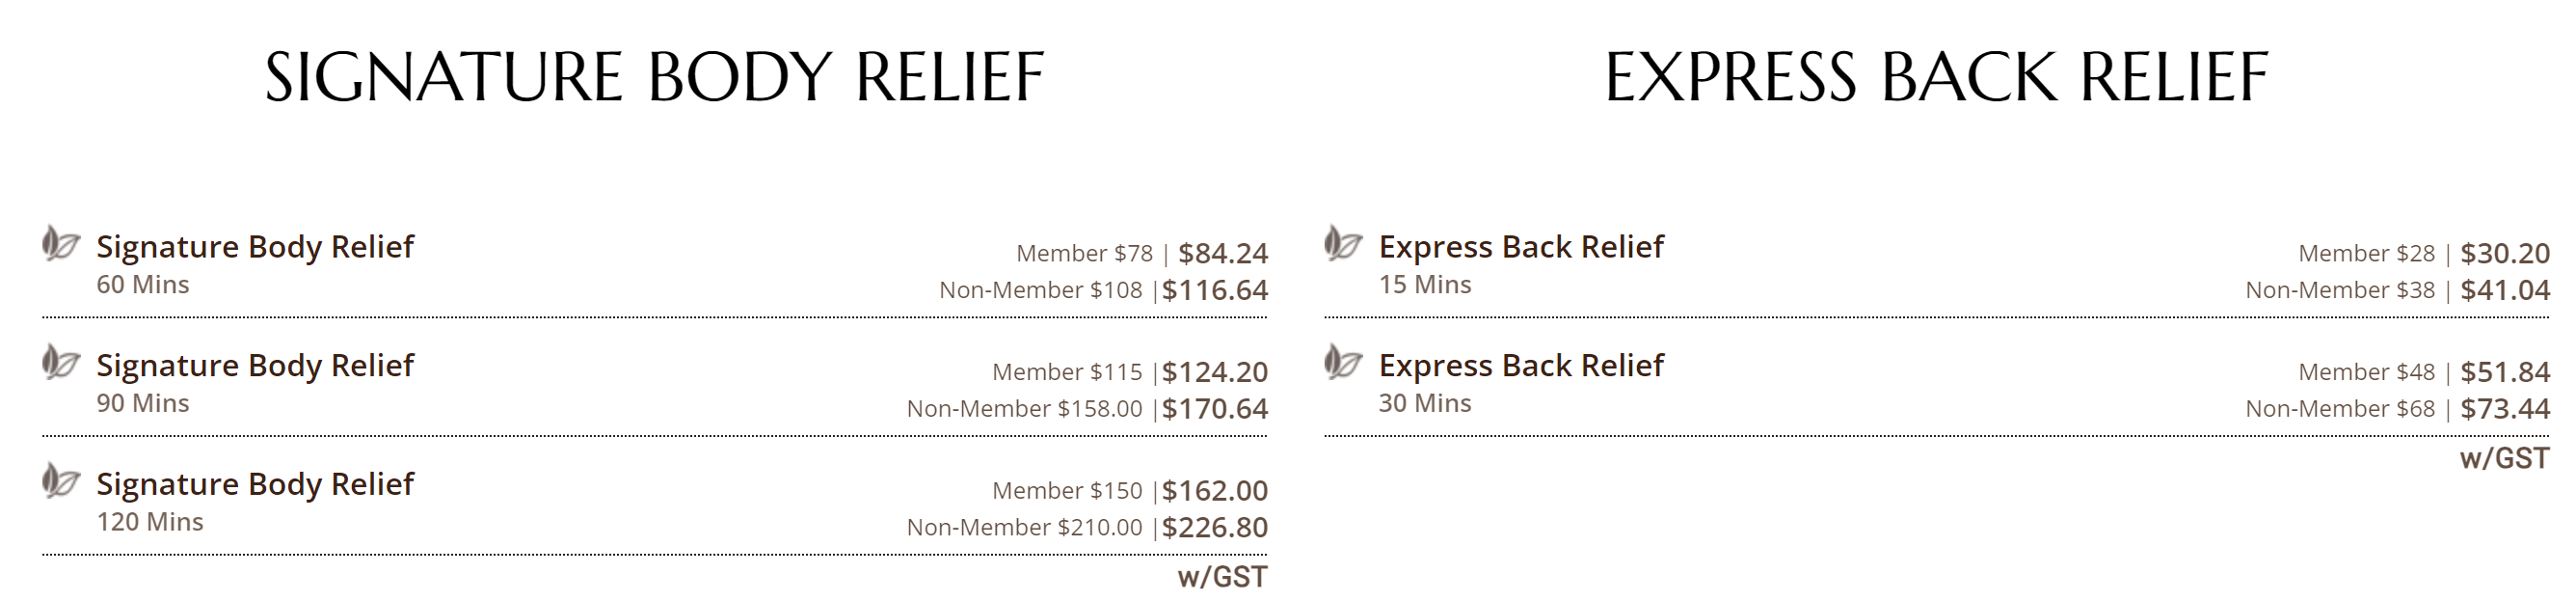Select the $124.20 member price for 90 Mins
The image size is (2576, 601).
[1214, 373]
